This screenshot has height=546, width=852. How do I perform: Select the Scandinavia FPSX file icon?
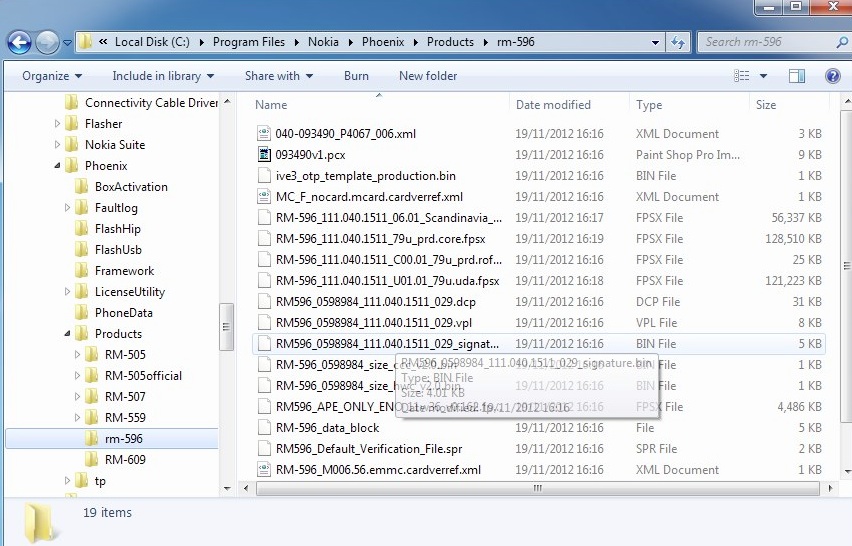coord(264,218)
